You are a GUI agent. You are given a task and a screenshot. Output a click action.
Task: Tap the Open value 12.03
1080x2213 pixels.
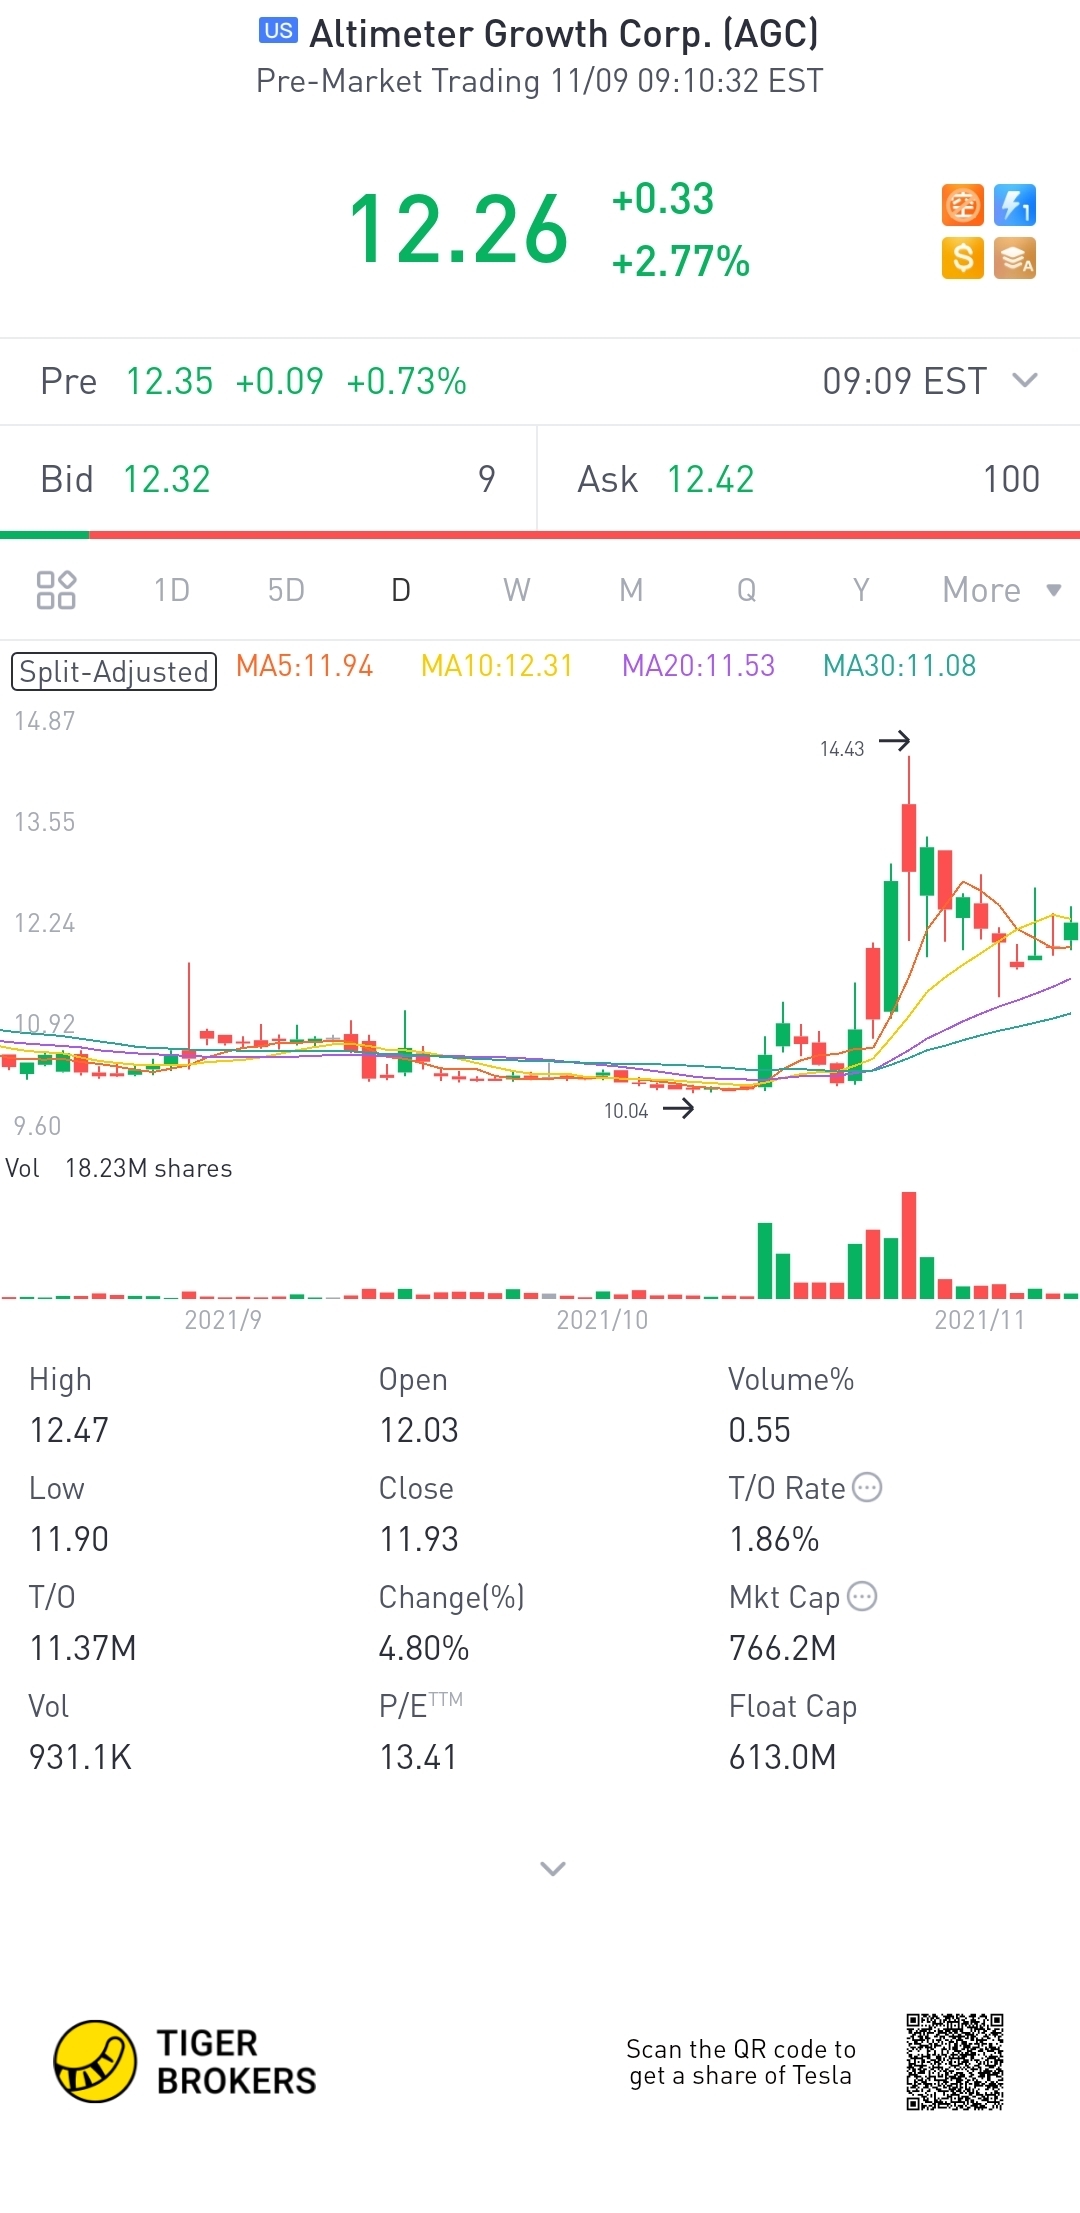[x=418, y=1430]
